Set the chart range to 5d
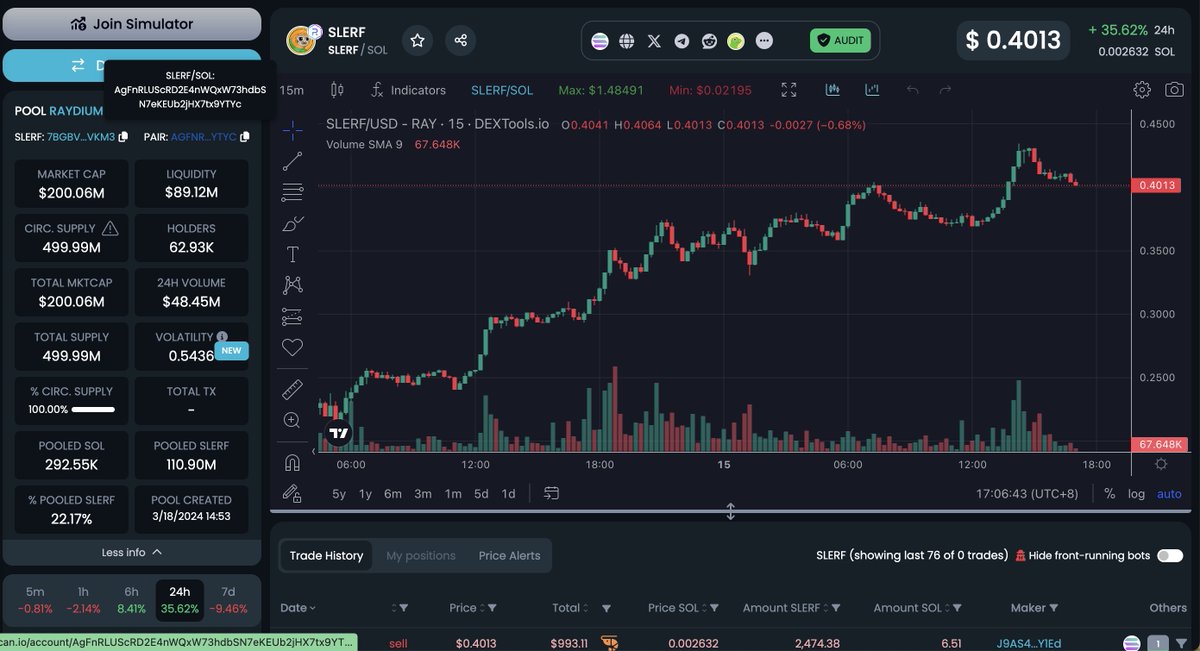The height and width of the screenshot is (651, 1200). [482, 494]
